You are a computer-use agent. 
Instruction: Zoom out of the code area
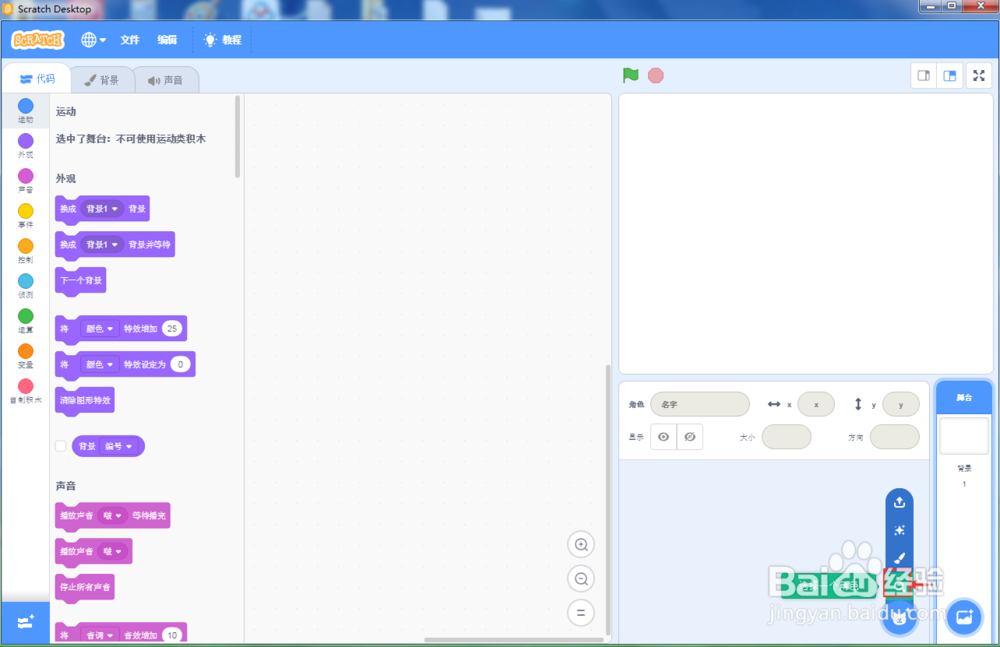click(x=581, y=578)
